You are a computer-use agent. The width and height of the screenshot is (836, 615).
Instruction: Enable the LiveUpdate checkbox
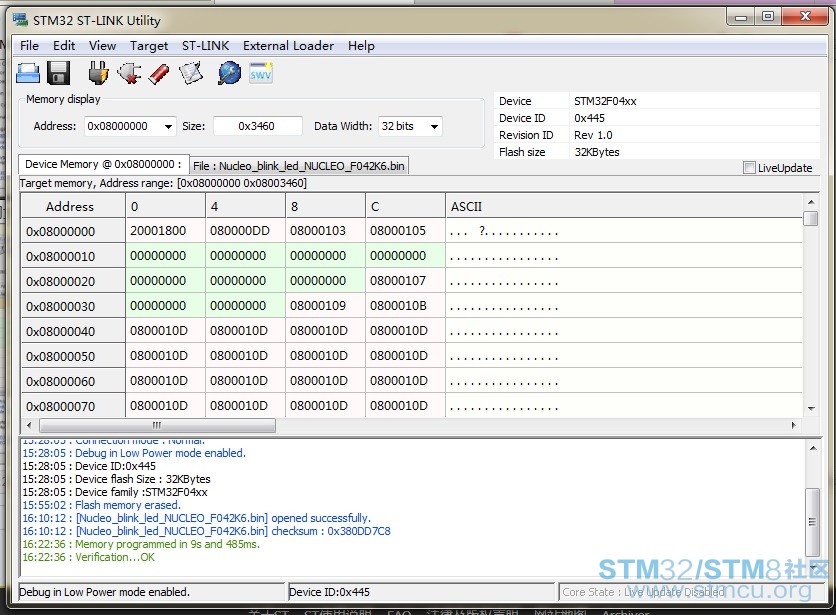tap(749, 168)
